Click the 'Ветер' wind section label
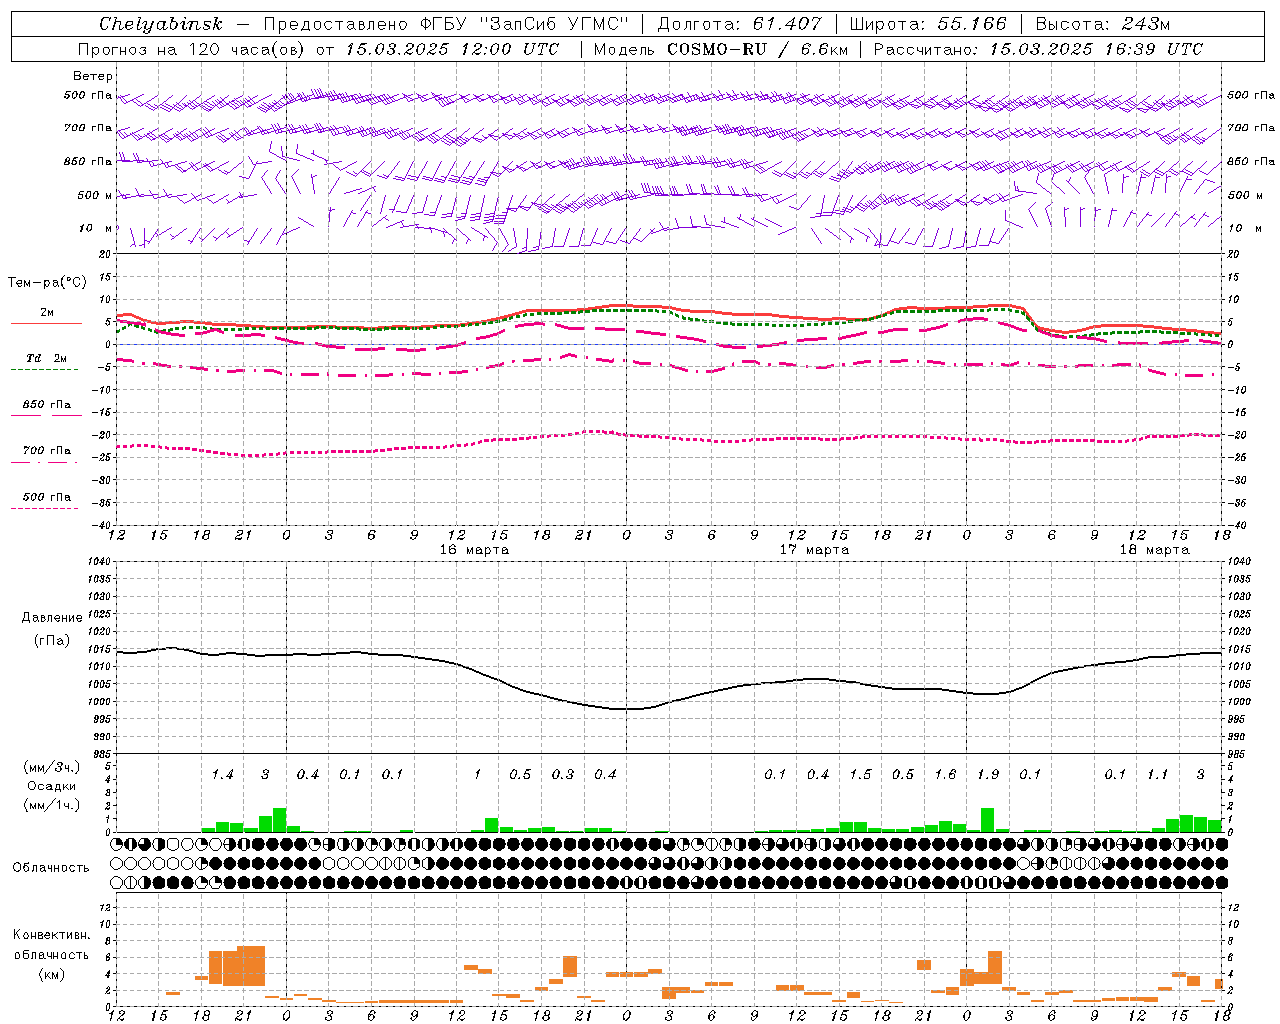The image size is (1280, 1024). [x=93, y=76]
